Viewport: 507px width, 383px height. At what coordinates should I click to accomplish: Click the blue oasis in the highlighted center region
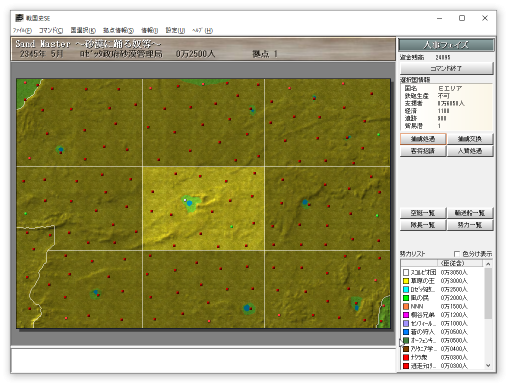pos(189,203)
